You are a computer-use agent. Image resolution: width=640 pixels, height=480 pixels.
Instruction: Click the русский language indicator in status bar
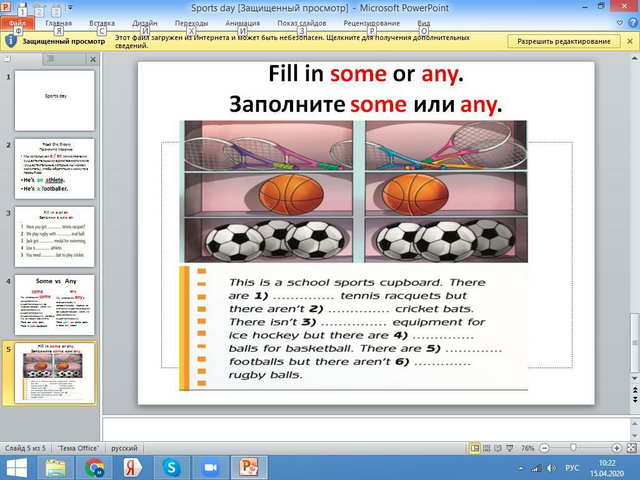[x=124, y=448]
